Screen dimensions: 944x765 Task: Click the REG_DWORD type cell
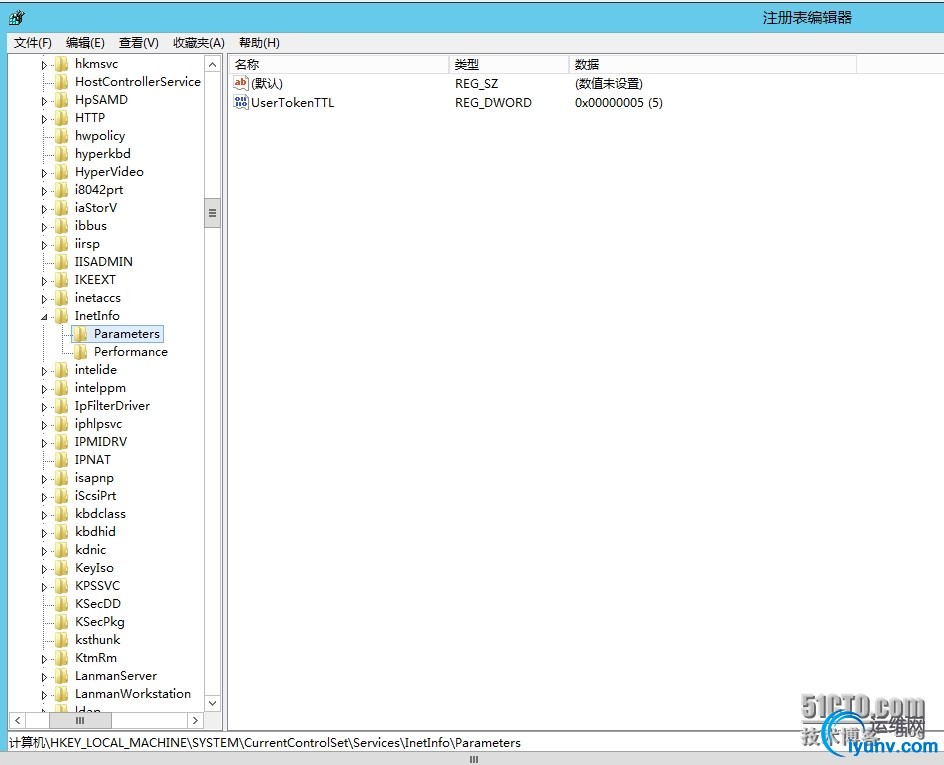[493, 103]
